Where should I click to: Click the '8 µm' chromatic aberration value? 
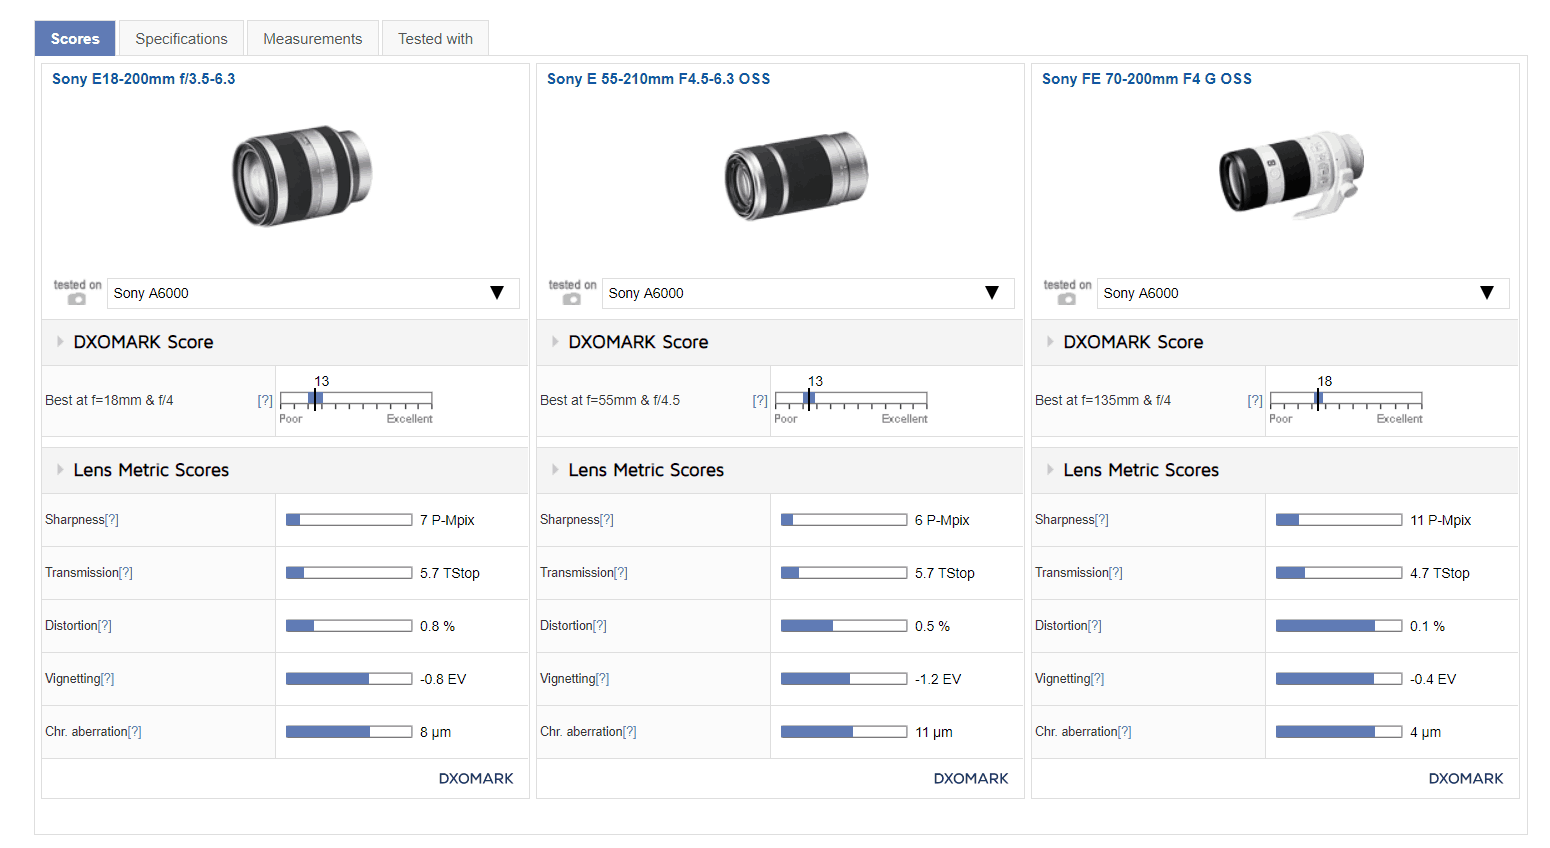(x=435, y=732)
